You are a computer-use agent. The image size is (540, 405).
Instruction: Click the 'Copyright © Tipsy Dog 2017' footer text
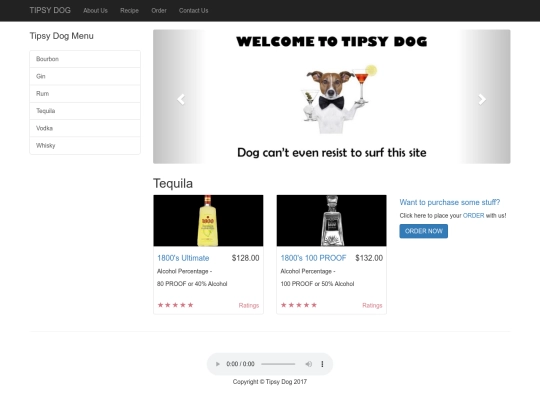[x=270, y=382]
